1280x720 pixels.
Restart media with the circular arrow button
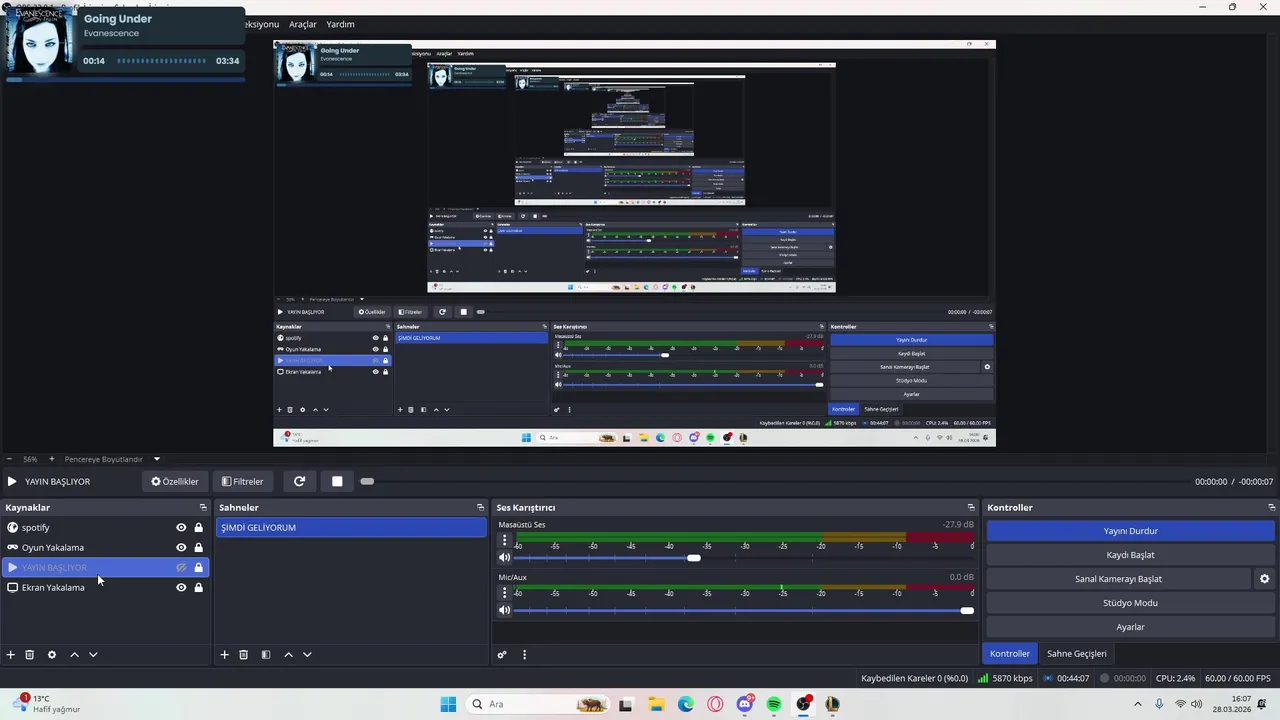point(299,481)
